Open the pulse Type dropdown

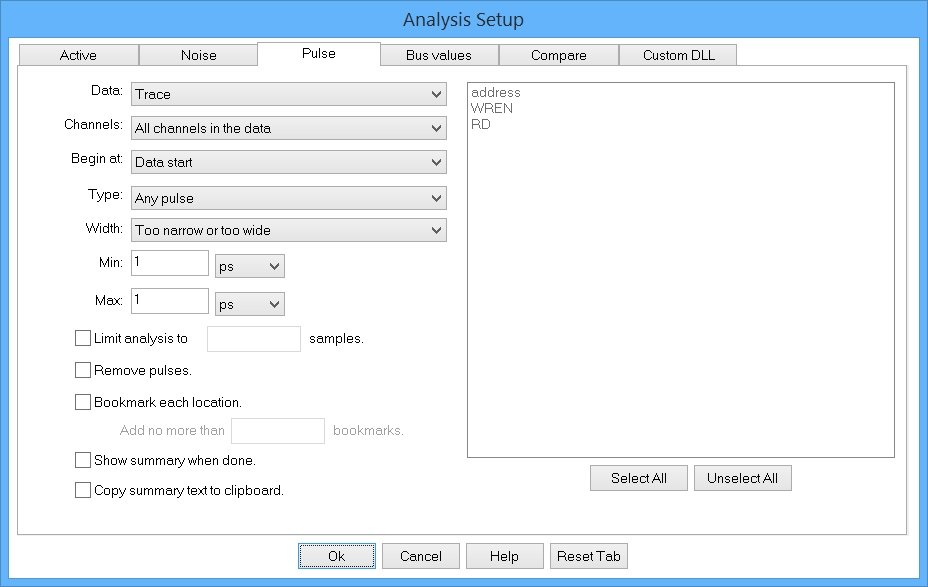click(x=288, y=198)
